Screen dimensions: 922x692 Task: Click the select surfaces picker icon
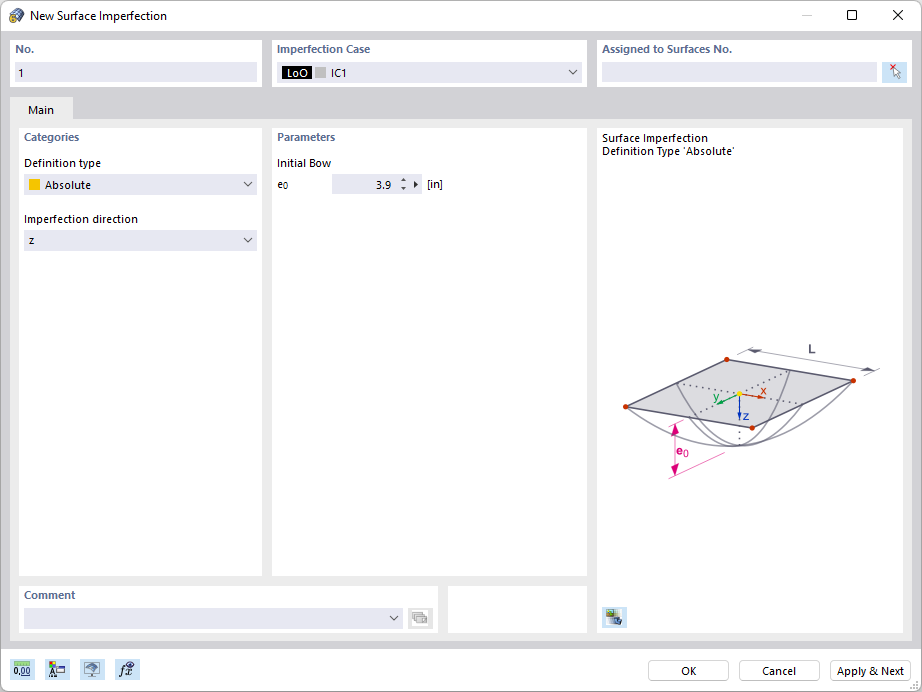[894, 72]
